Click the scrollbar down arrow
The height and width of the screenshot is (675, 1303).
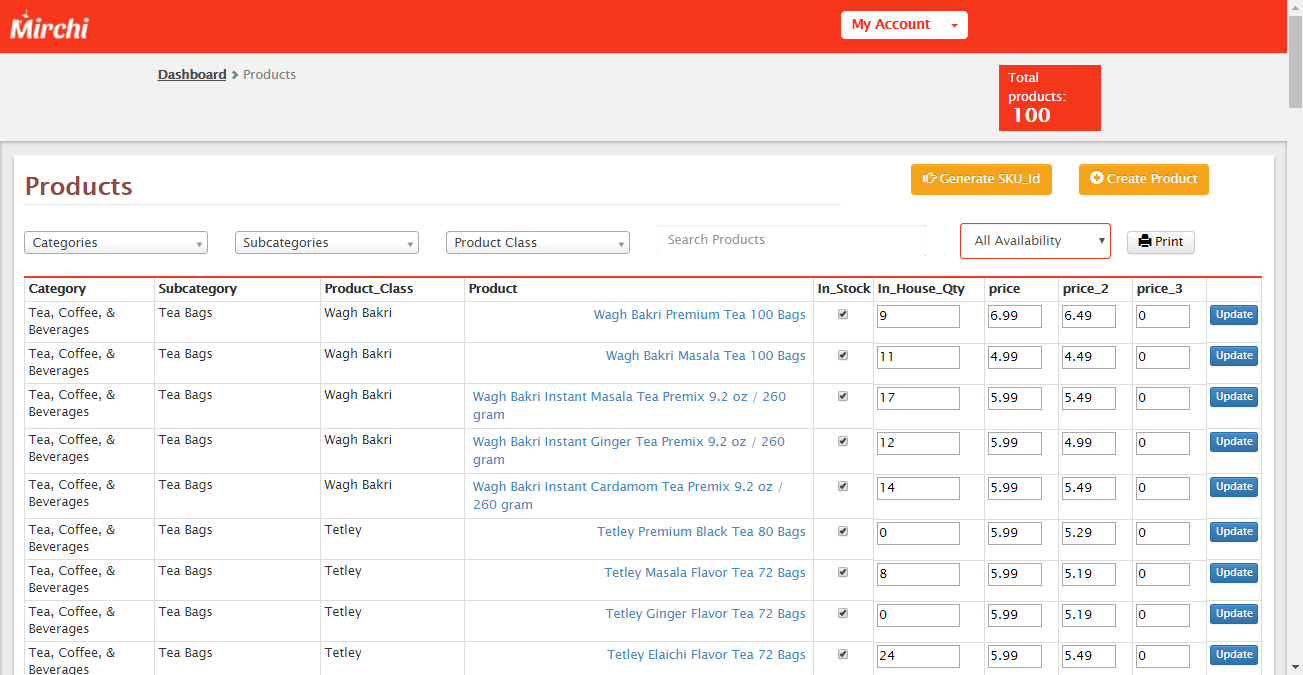click(1295, 666)
